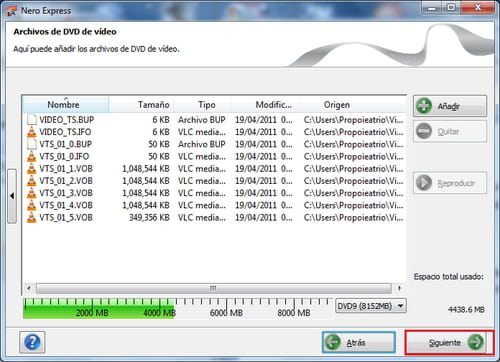Click the green disc capacity usage bar
The height and width of the screenshot is (362, 500).
99,308
